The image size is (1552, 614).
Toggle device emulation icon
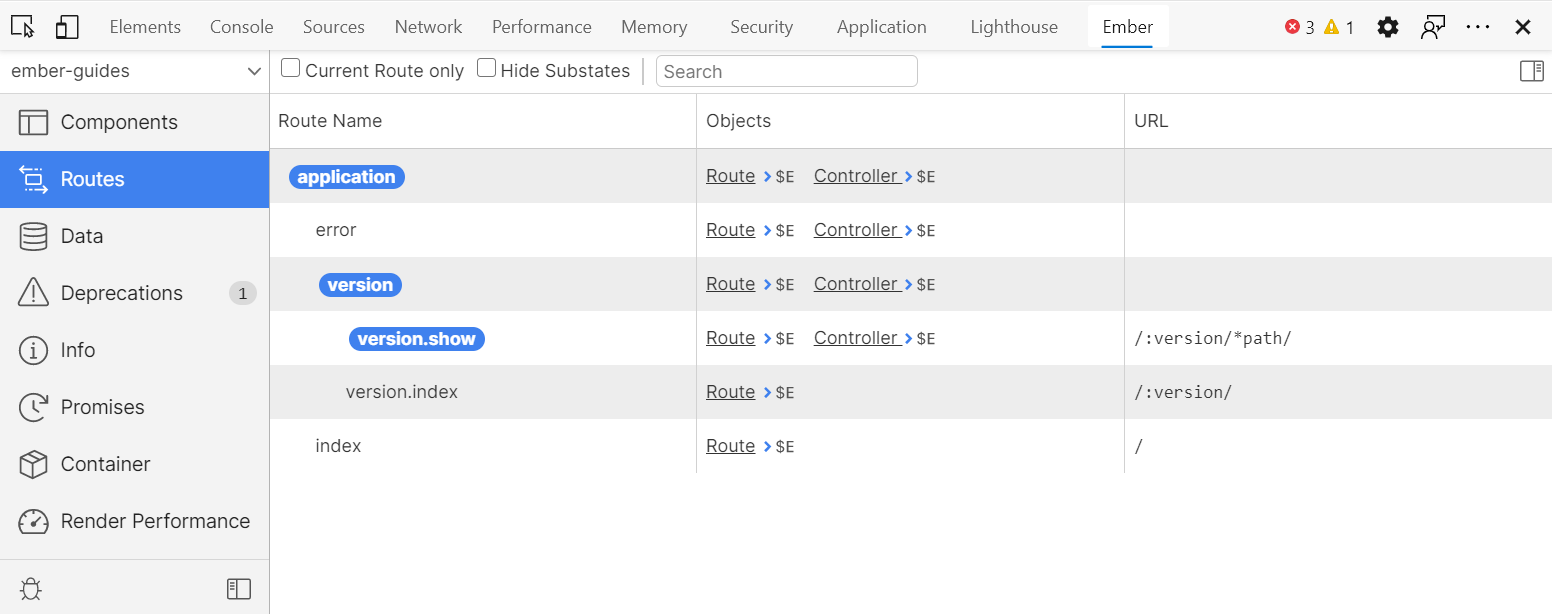[x=67, y=27]
